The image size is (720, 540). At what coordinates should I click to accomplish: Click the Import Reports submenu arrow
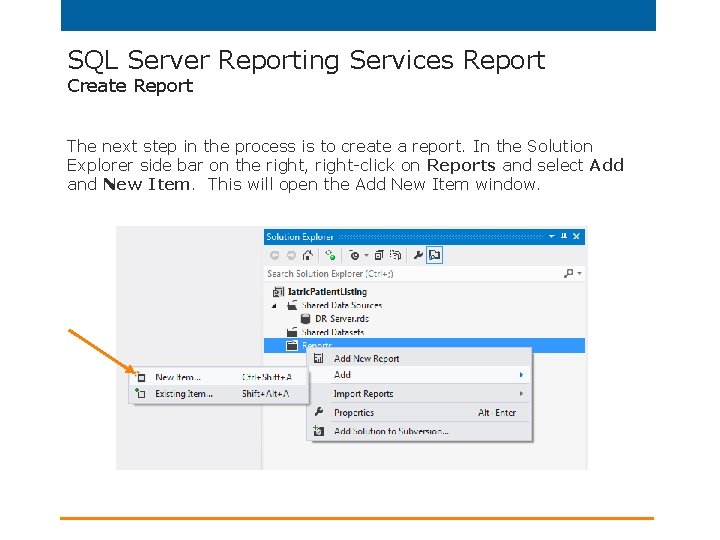coord(521,394)
